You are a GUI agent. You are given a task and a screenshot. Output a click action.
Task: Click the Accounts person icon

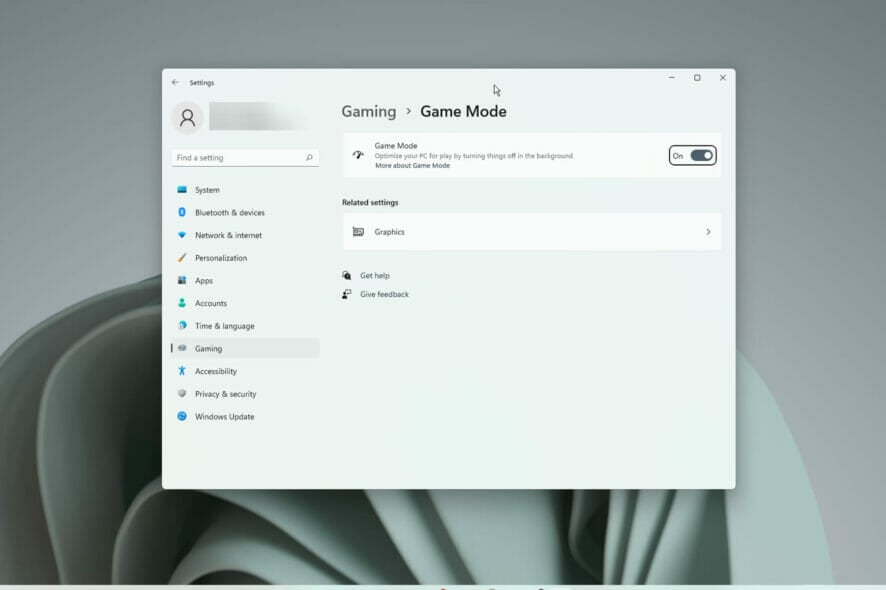point(182,303)
